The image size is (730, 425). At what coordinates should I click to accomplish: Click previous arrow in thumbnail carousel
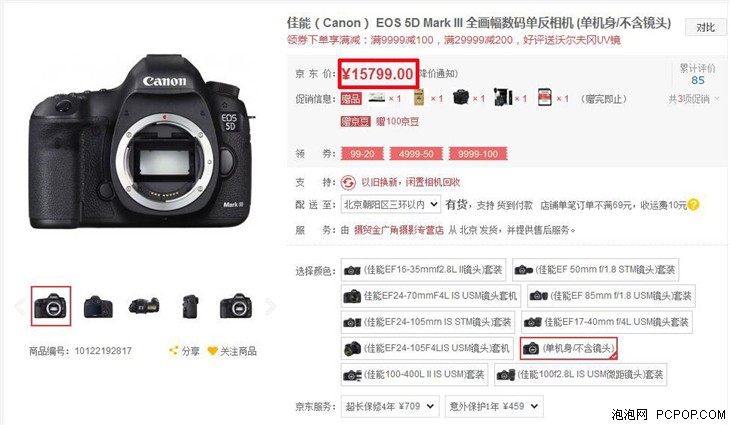pyautogui.click(x=20, y=306)
